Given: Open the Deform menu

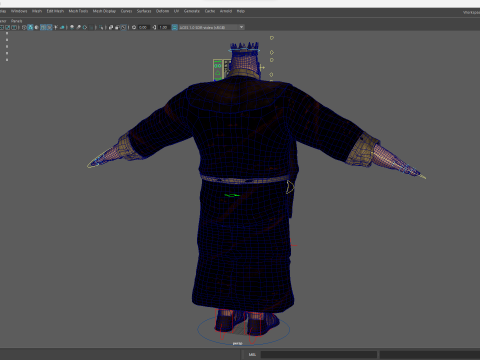Looking at the screenshot, I should (x=162, y=11).
